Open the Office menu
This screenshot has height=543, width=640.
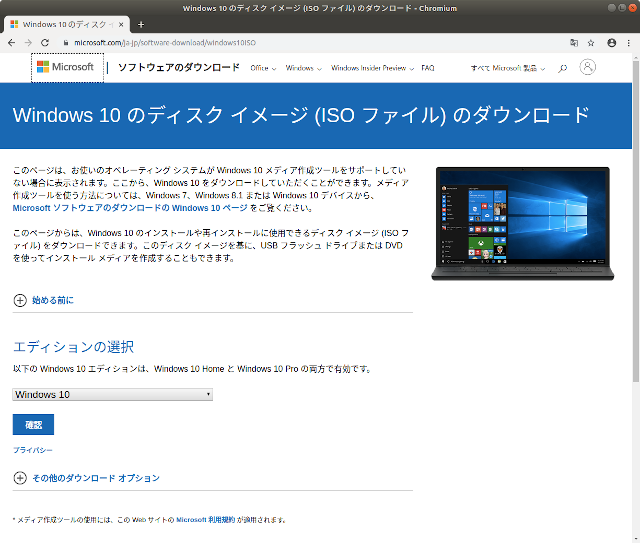(263, 68)
